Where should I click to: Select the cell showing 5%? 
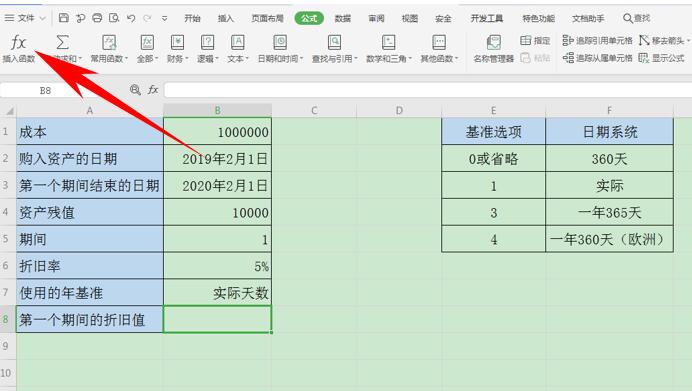(x=218, y=266)
